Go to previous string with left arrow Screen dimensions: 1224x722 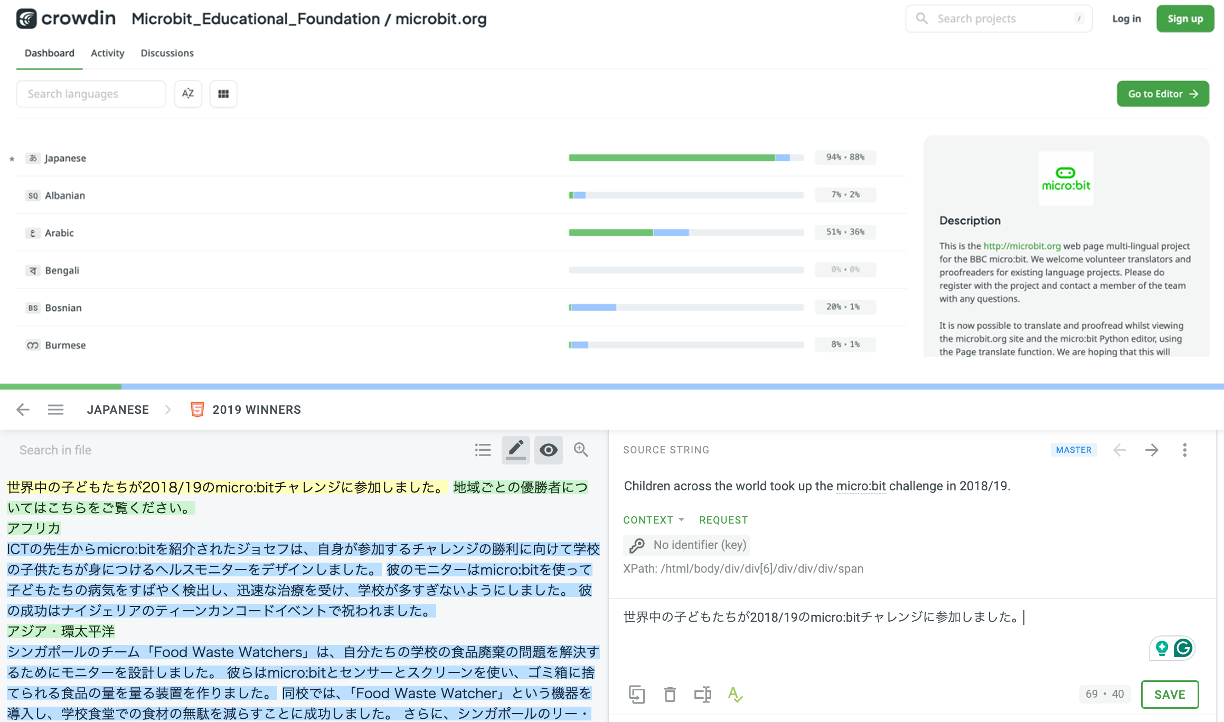point(1120,450)
